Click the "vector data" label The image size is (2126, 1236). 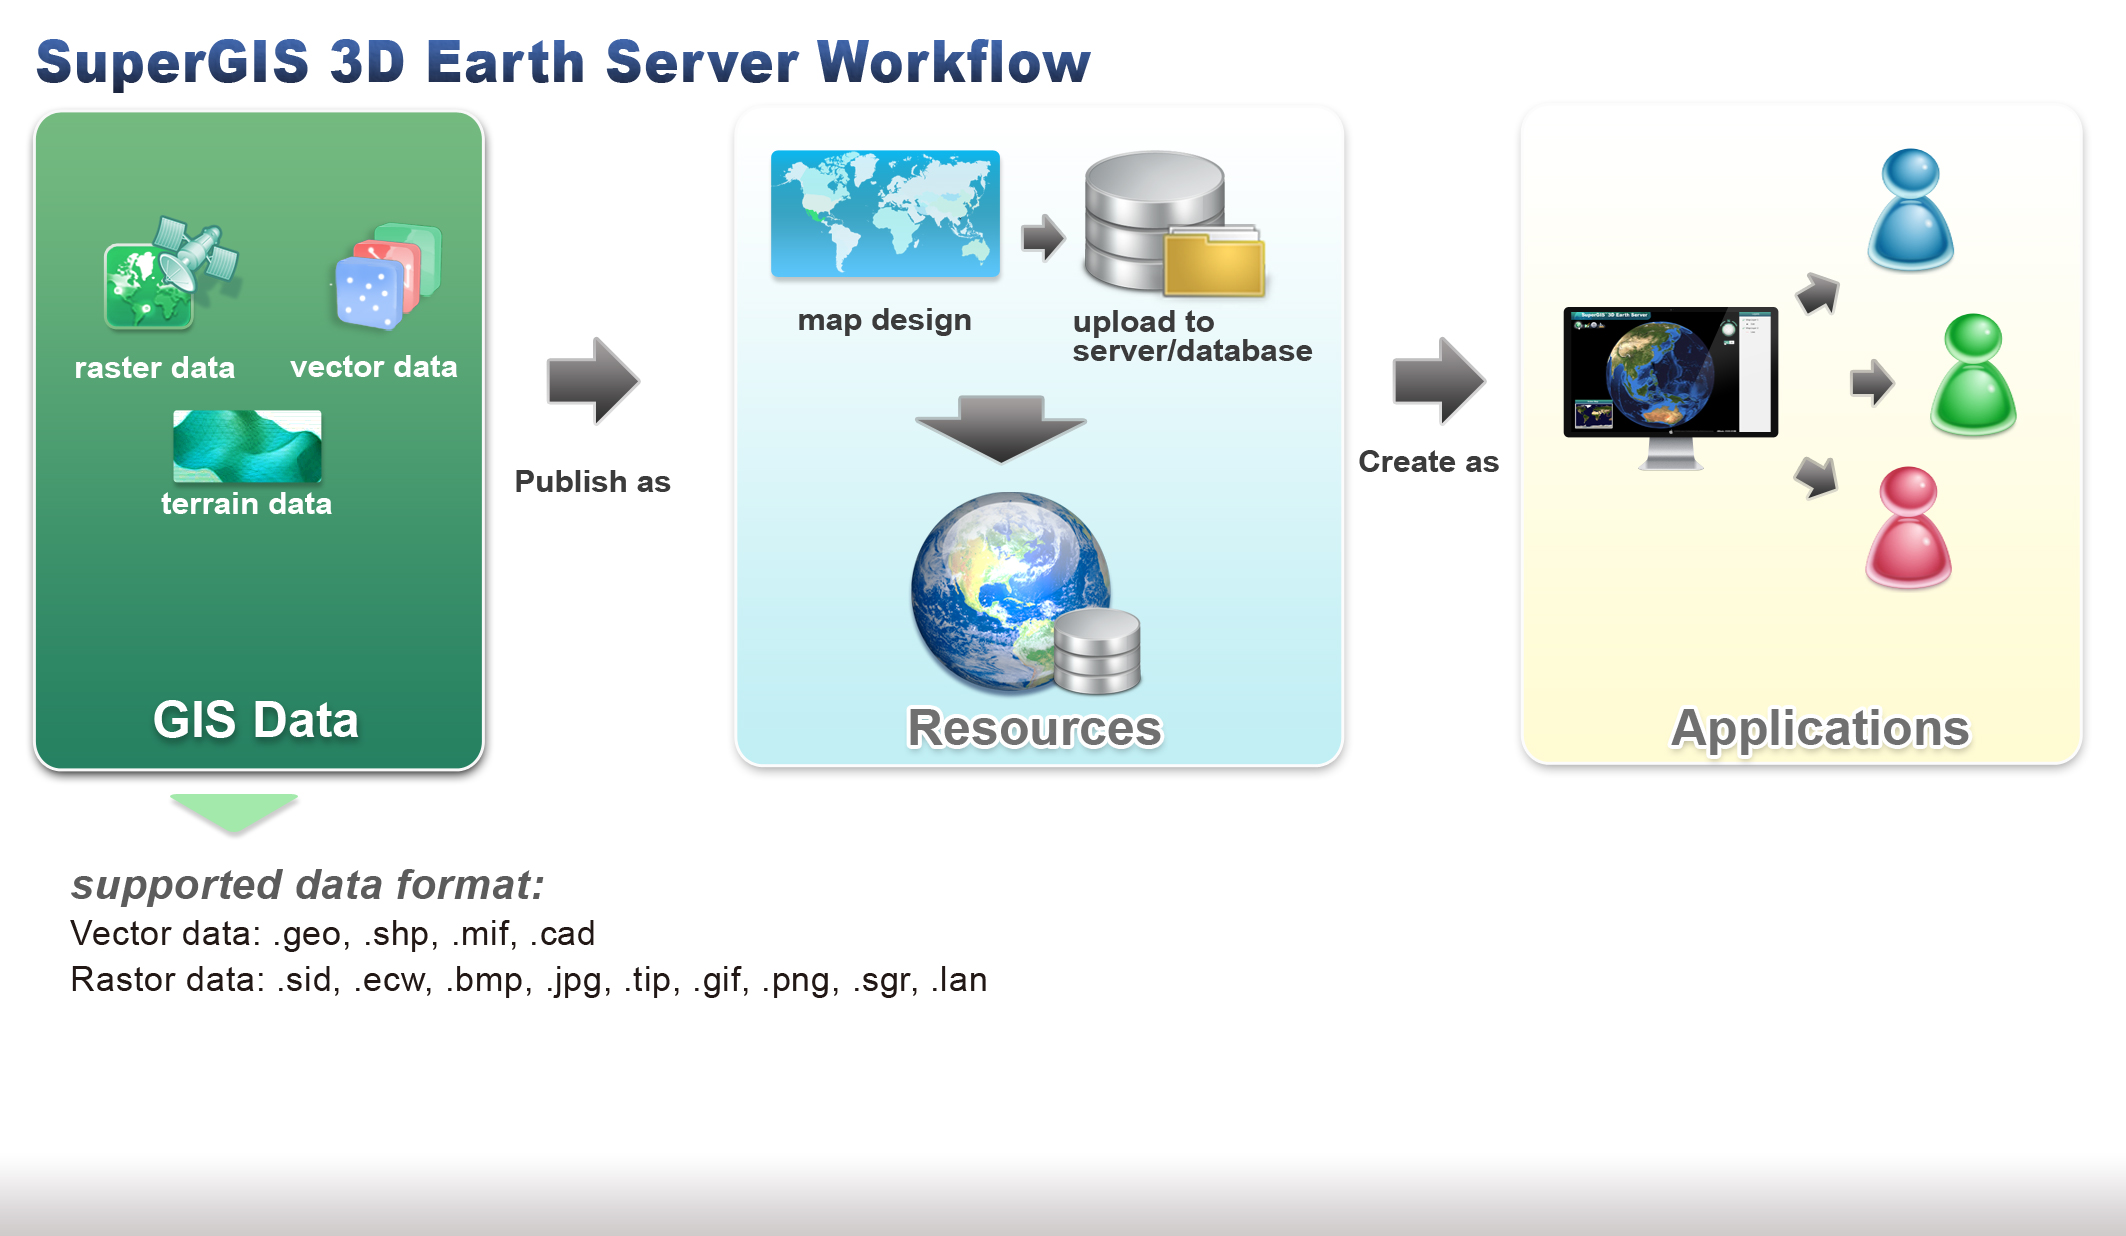click(374, 367)
